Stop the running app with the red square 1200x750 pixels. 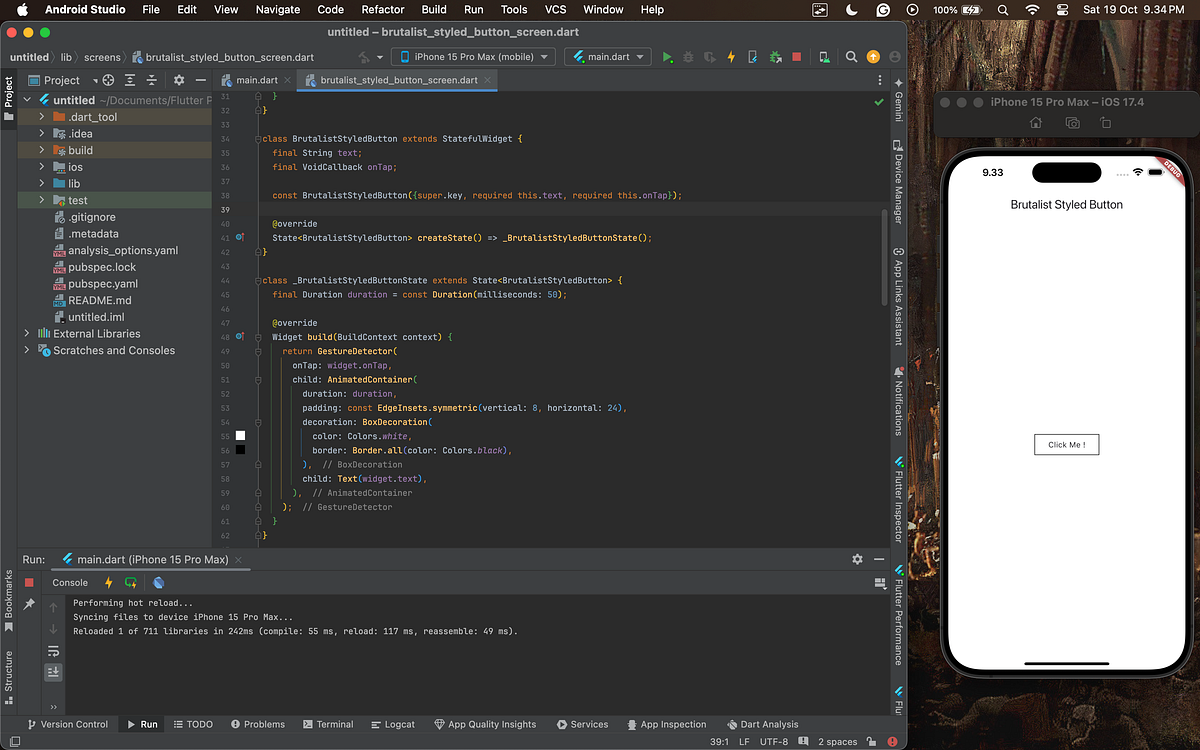point(797,57)
